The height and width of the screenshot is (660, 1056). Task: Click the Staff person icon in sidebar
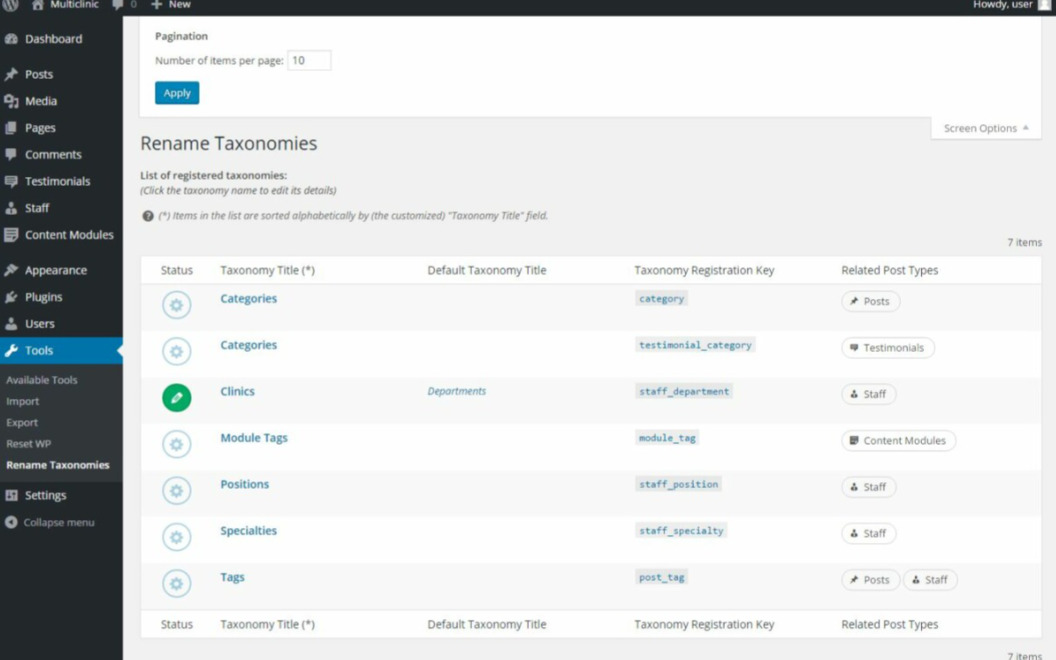tap(11, 208)
